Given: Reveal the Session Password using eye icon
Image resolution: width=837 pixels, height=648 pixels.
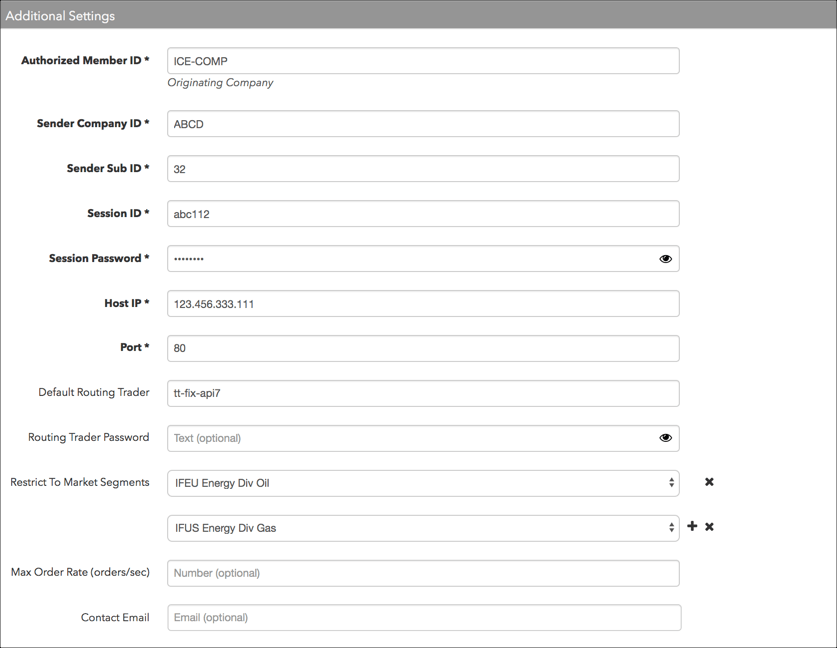Looking at the screenshot, I should tap(665, 259).
